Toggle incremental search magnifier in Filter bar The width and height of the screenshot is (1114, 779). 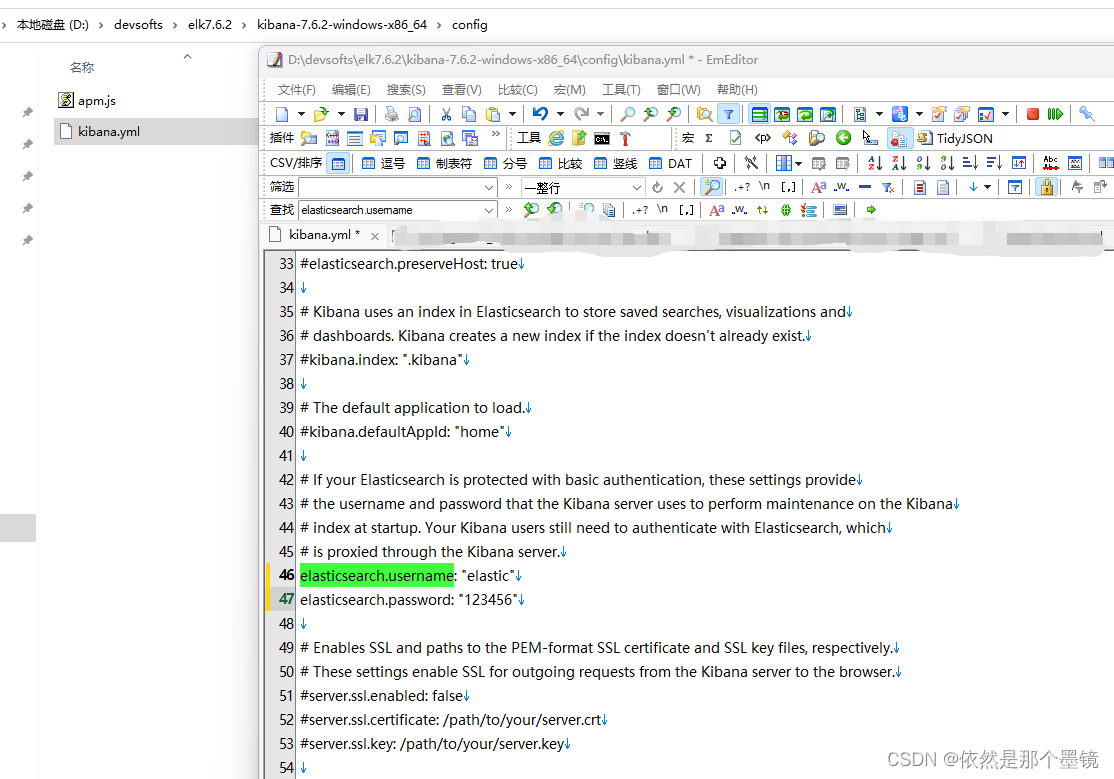click(711, 188)
